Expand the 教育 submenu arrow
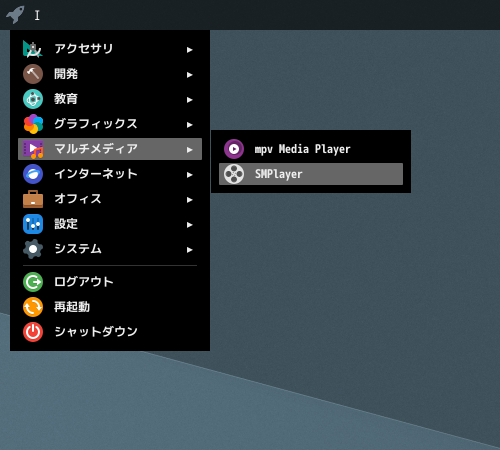Image resolution: width=500 pixels, height=450 pixels. tap(190, 100)
